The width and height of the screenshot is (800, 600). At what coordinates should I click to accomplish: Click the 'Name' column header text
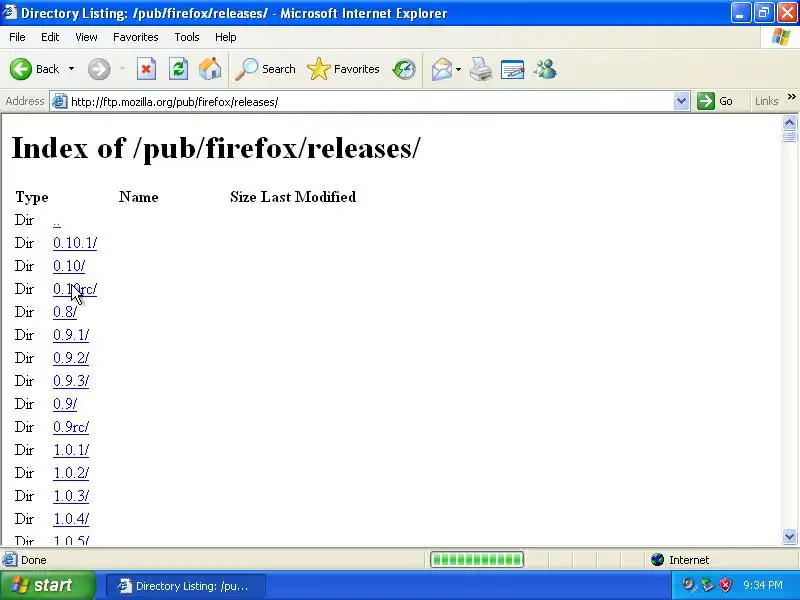point(138,197)
